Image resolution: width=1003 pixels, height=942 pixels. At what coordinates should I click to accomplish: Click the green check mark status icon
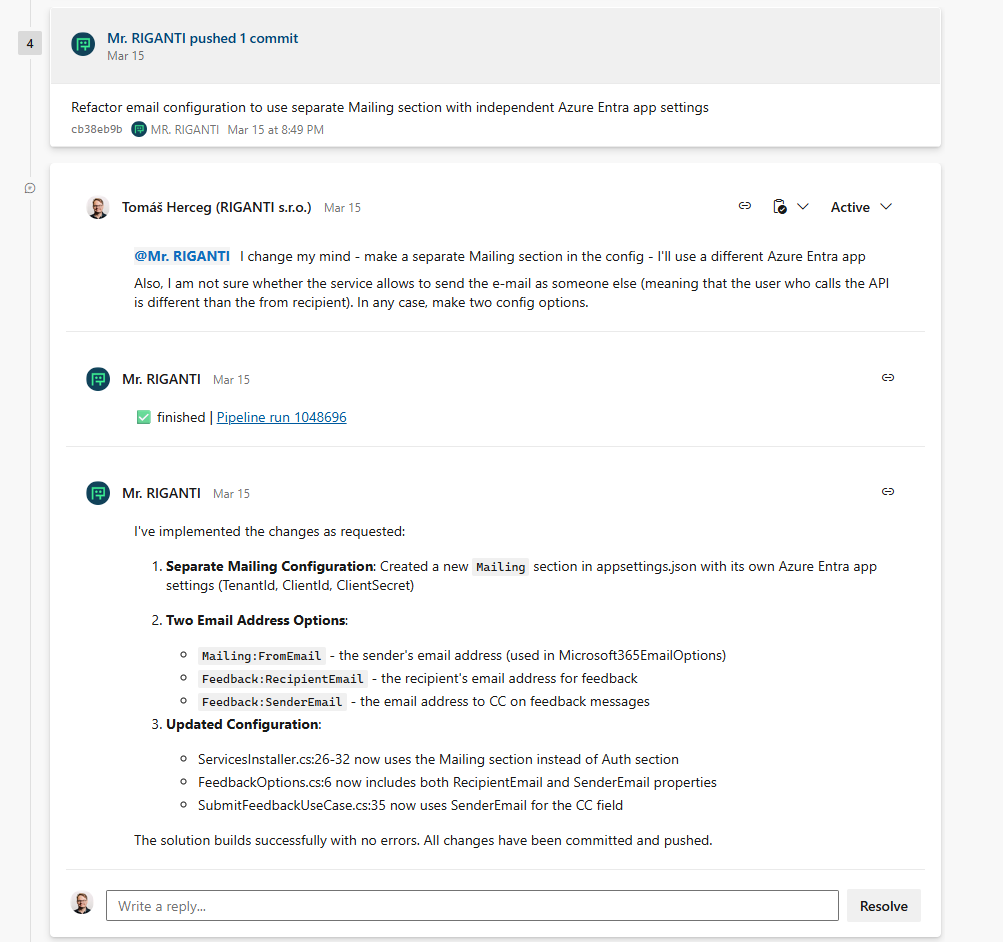point(144,416)
